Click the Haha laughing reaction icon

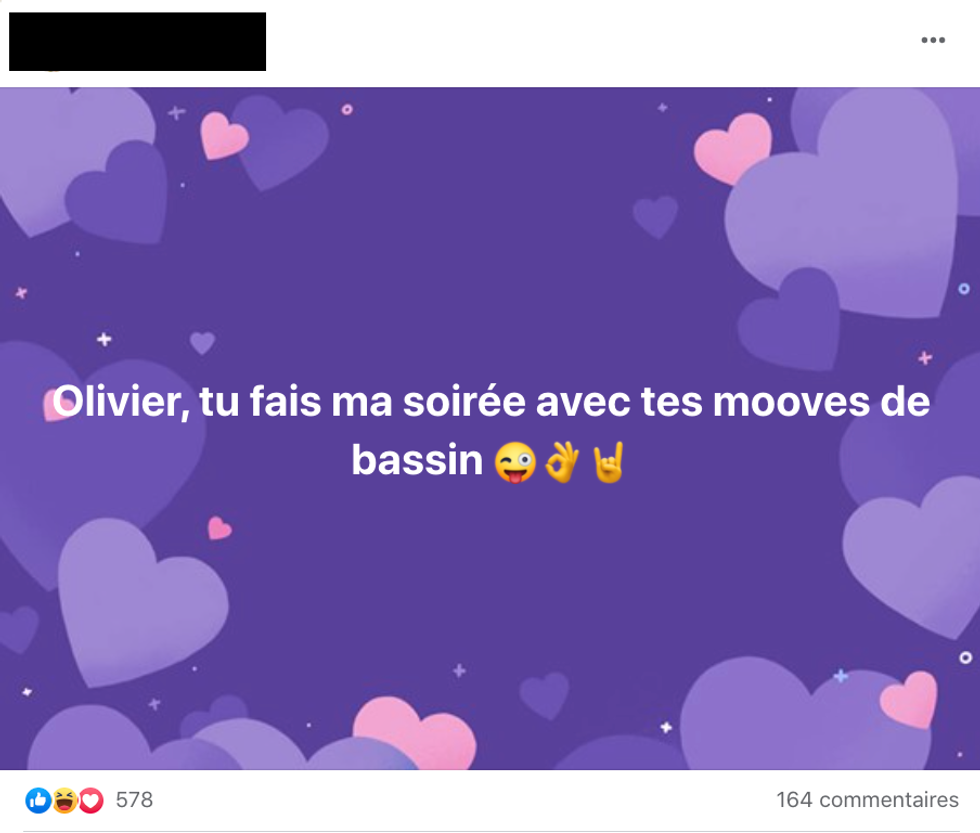click(x=65, y=800)
